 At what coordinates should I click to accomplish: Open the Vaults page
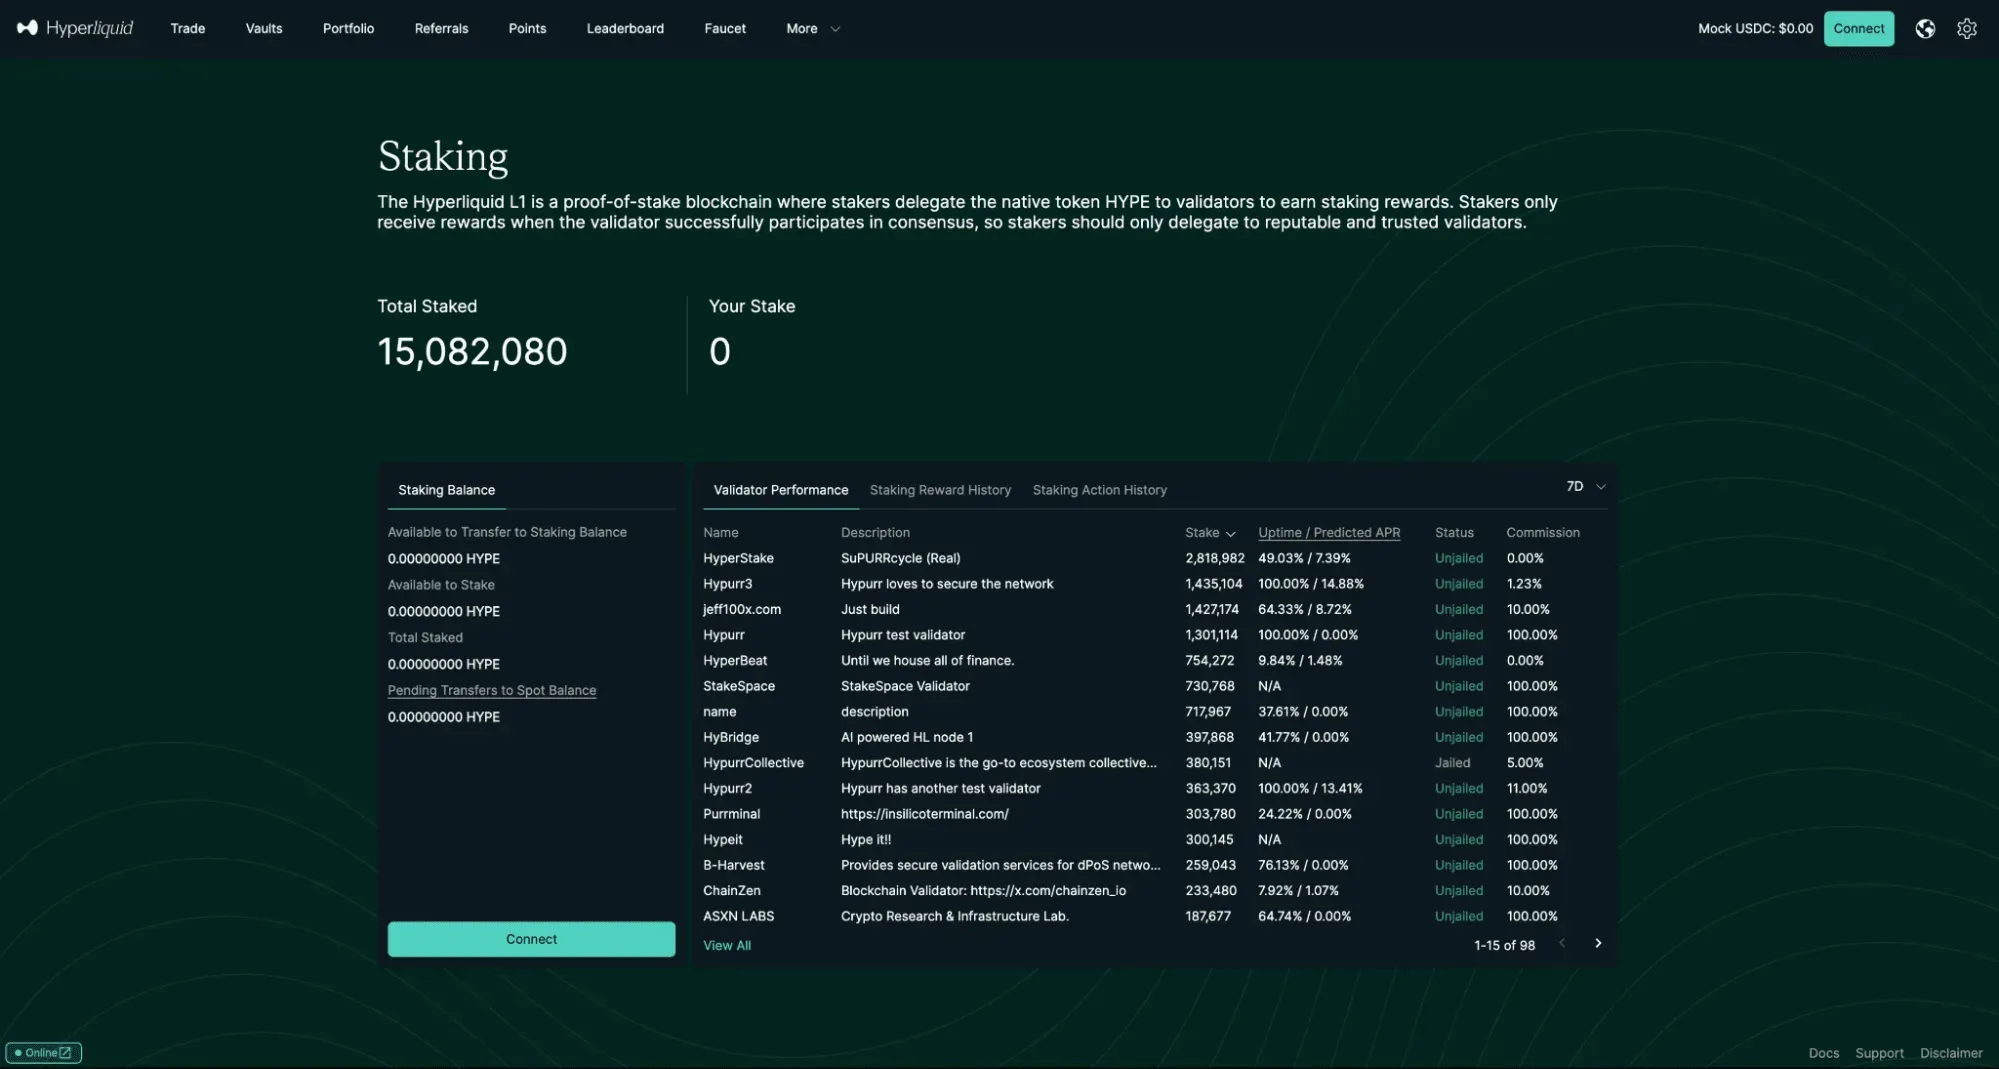coord(264,29)
